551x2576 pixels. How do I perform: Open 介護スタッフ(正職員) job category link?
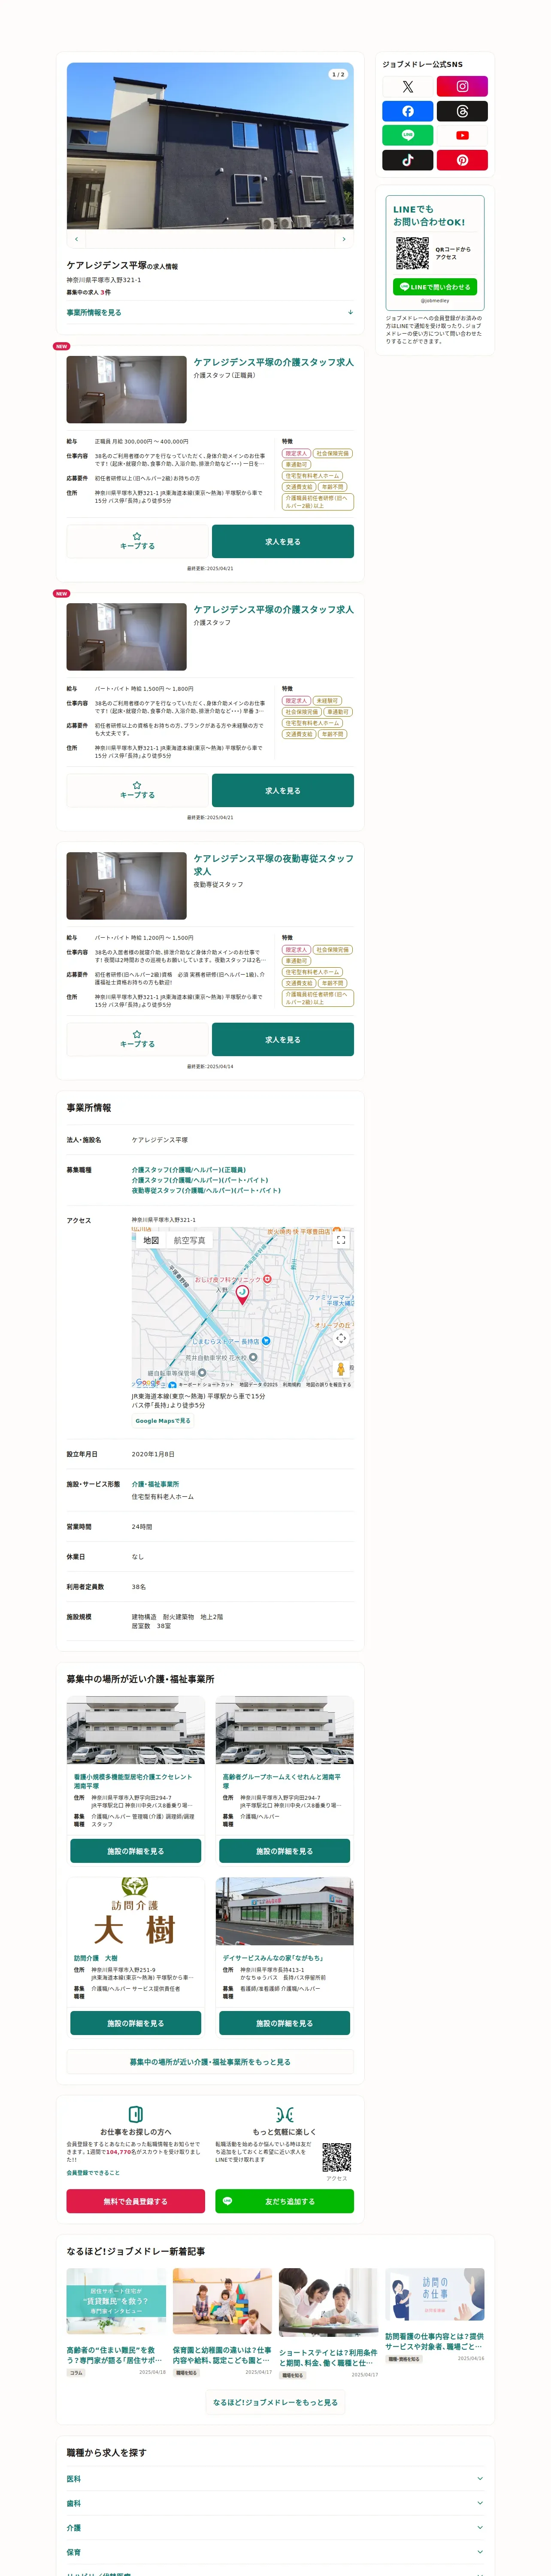coord(188,1169)
